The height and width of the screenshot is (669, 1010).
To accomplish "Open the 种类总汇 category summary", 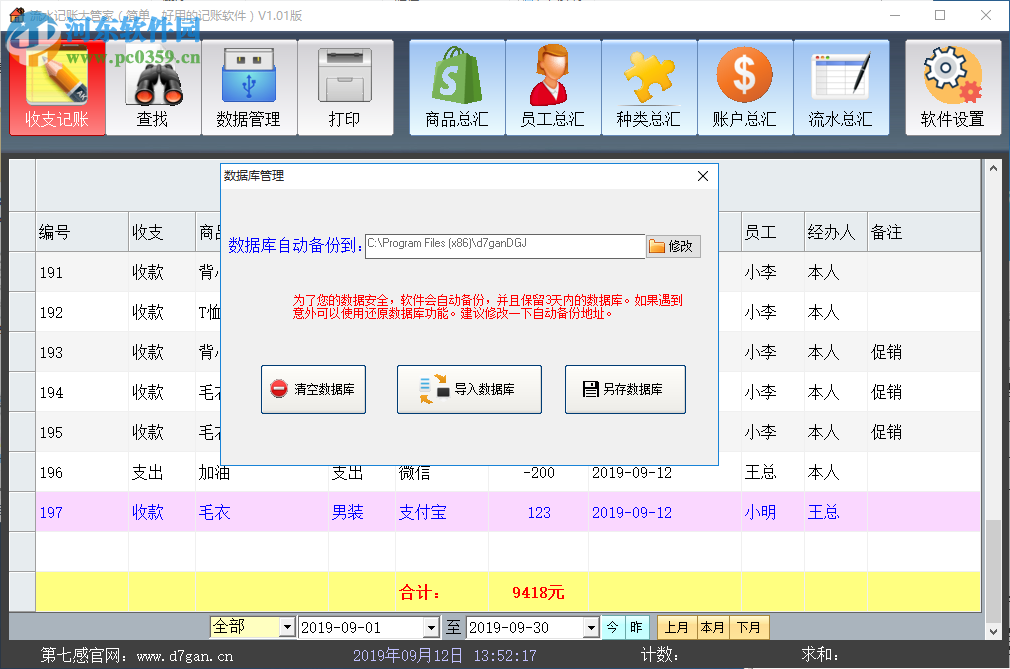I will (648, 87).
